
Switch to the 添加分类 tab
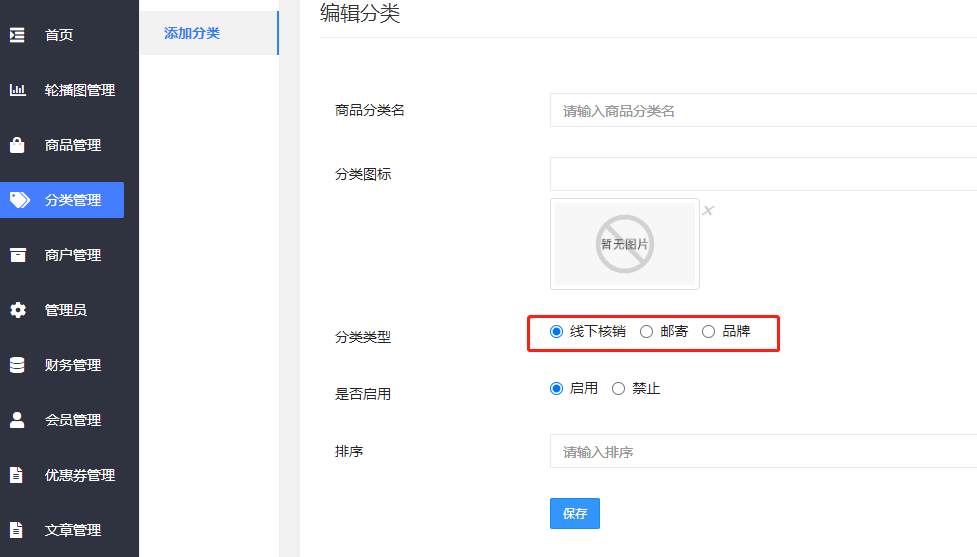point(209,33)
